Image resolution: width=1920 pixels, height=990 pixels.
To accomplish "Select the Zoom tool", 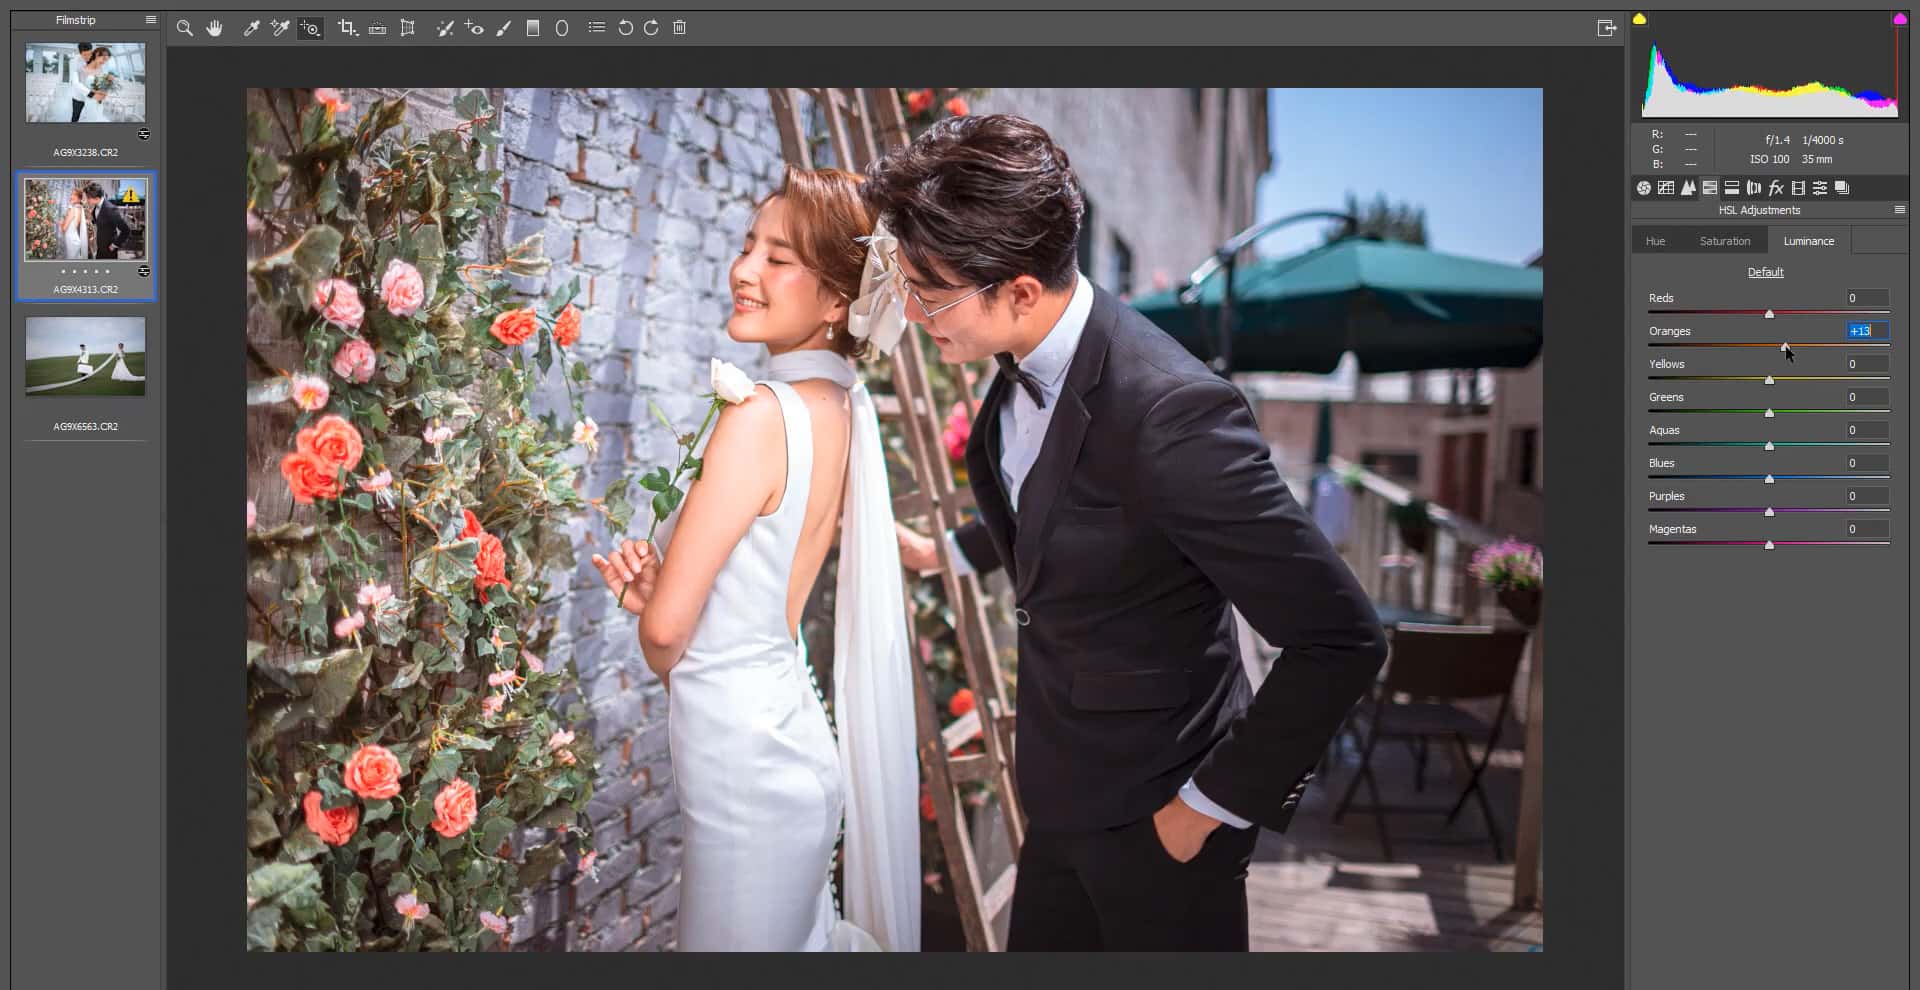I will click(185, 28).
